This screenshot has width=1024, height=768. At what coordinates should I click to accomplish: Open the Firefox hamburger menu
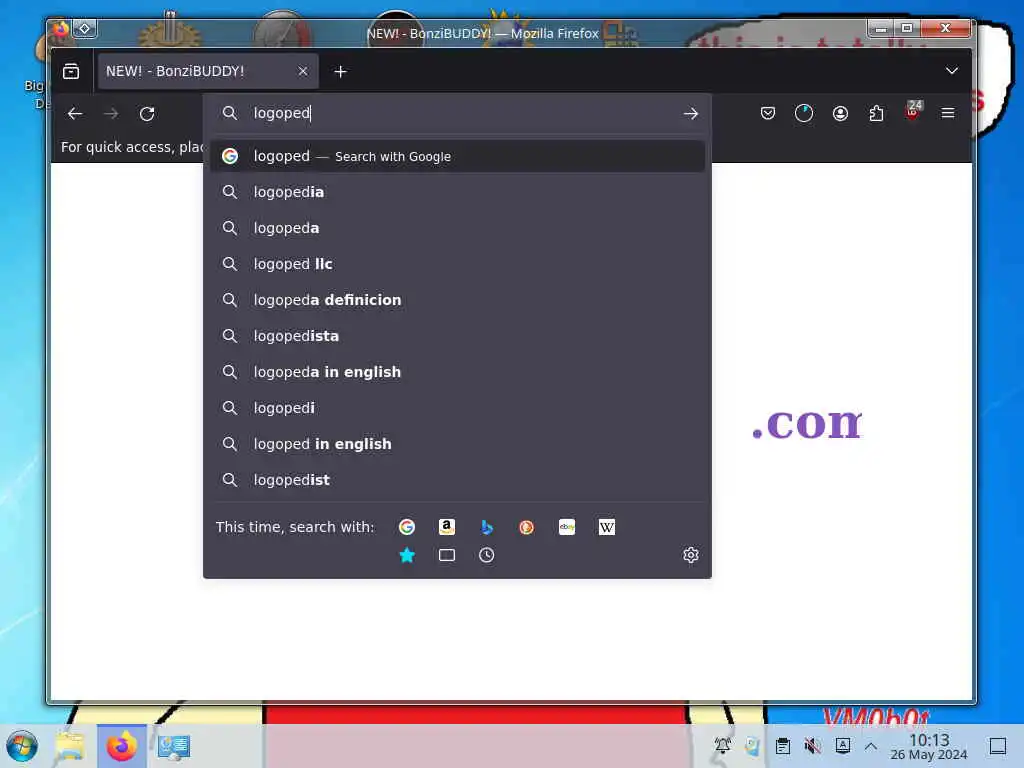(x=948, y=114)
